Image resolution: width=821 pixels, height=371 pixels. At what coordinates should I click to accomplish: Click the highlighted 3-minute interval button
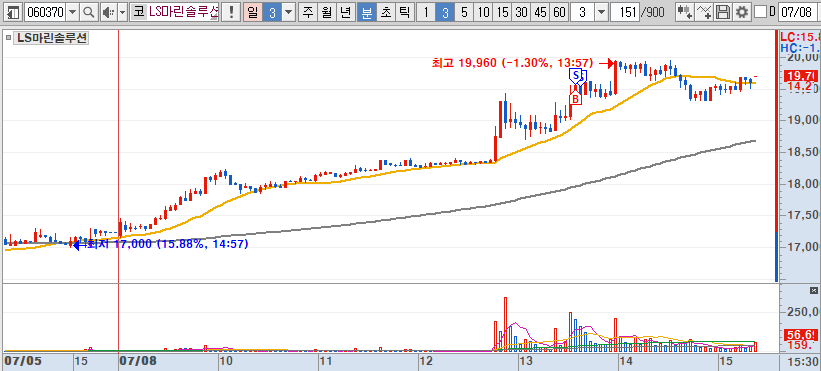coord(445,12)
